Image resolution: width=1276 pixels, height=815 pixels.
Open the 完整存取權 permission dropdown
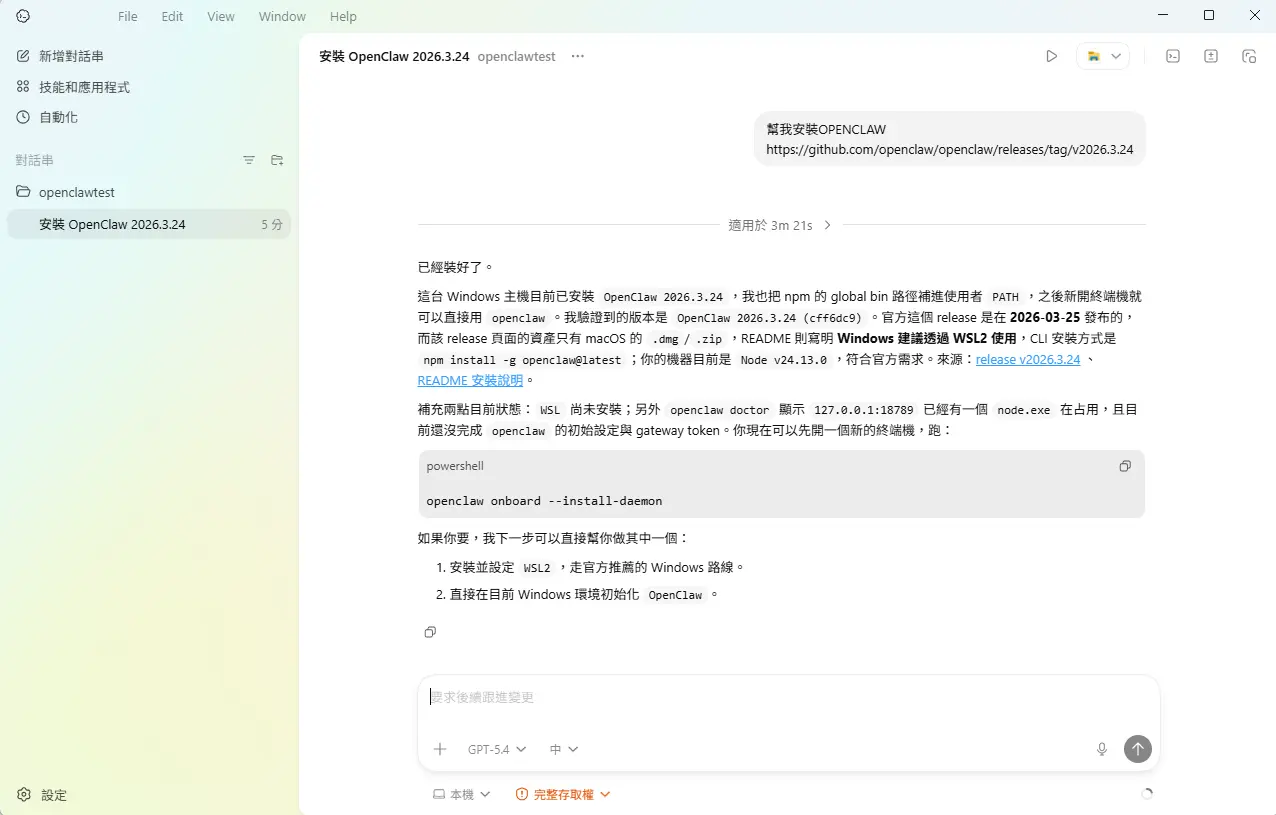(x=563, y=794)
